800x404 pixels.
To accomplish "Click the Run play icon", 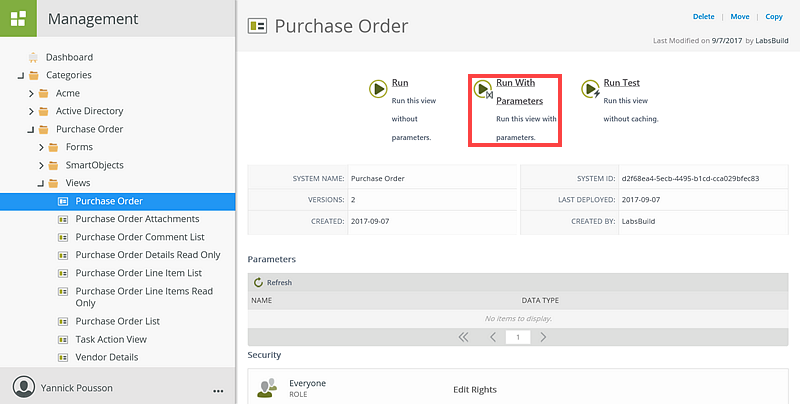I will pos(378,89).
